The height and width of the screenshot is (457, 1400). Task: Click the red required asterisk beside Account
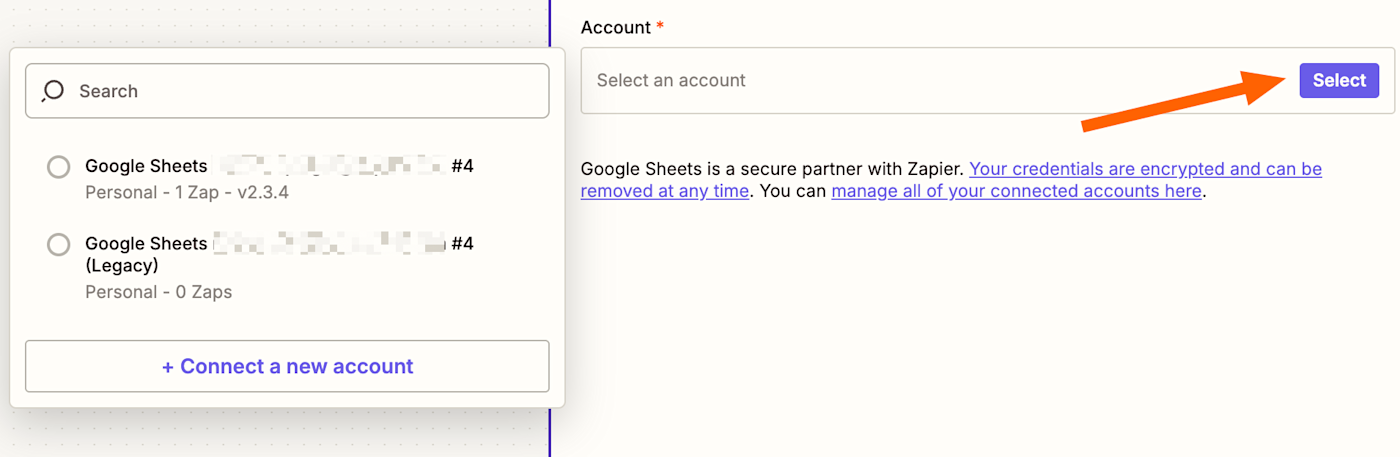(x=660, y=27)
